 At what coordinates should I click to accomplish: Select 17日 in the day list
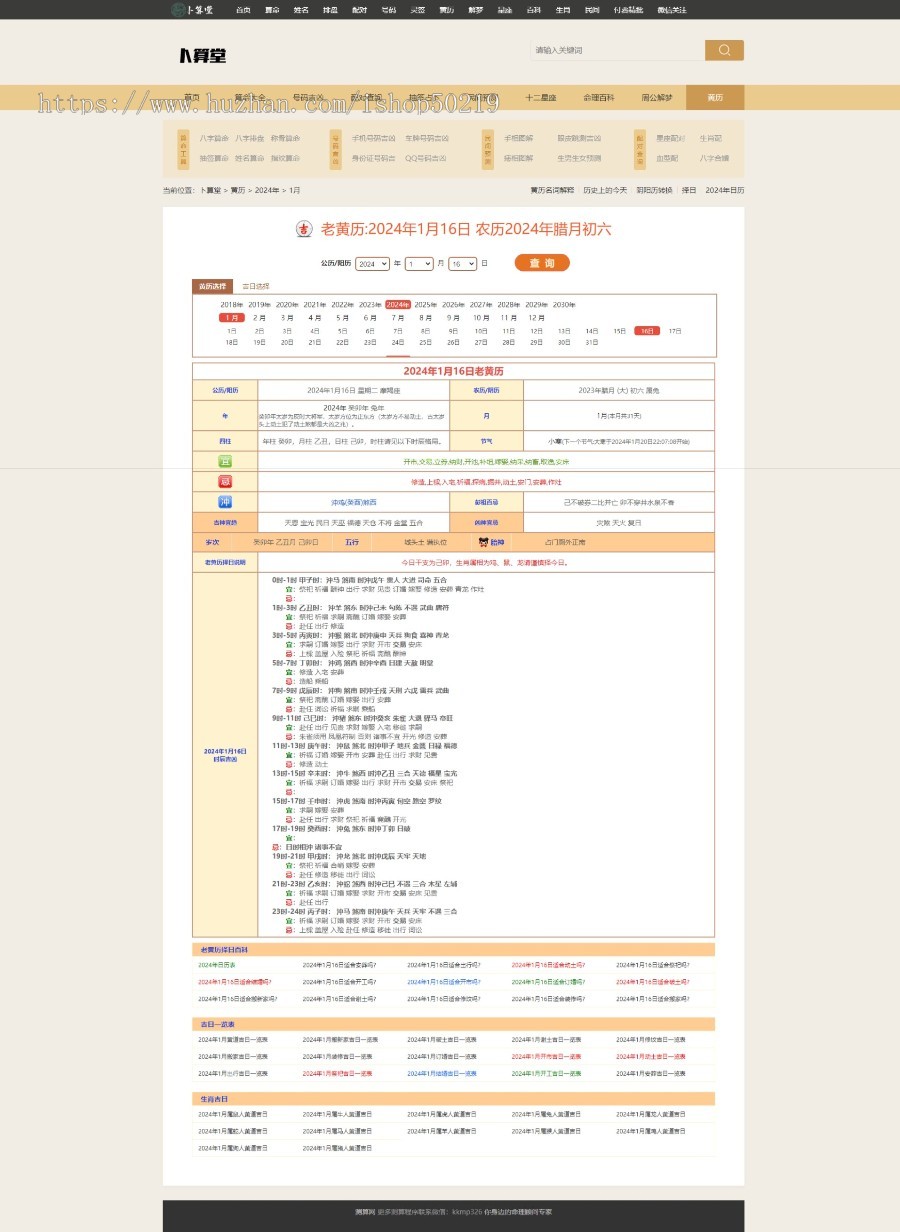(x=675, y=330)
